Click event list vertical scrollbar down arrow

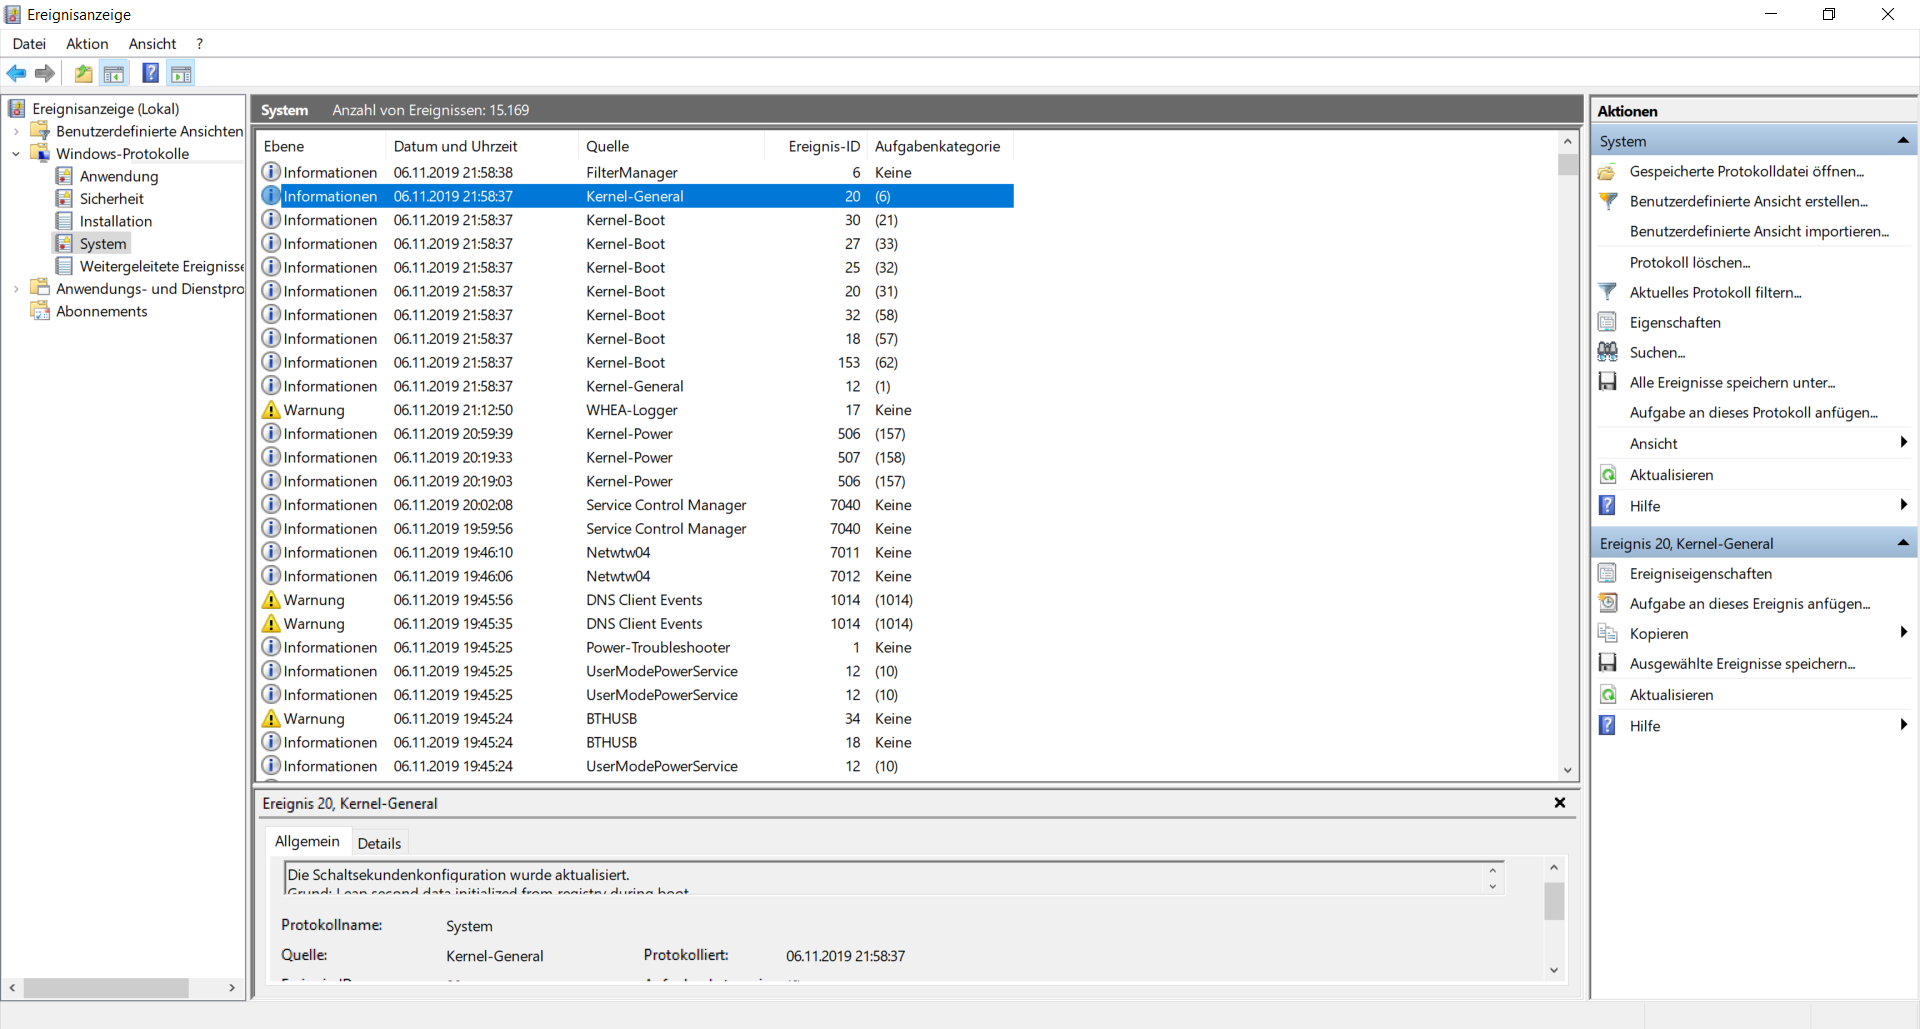1567,770
